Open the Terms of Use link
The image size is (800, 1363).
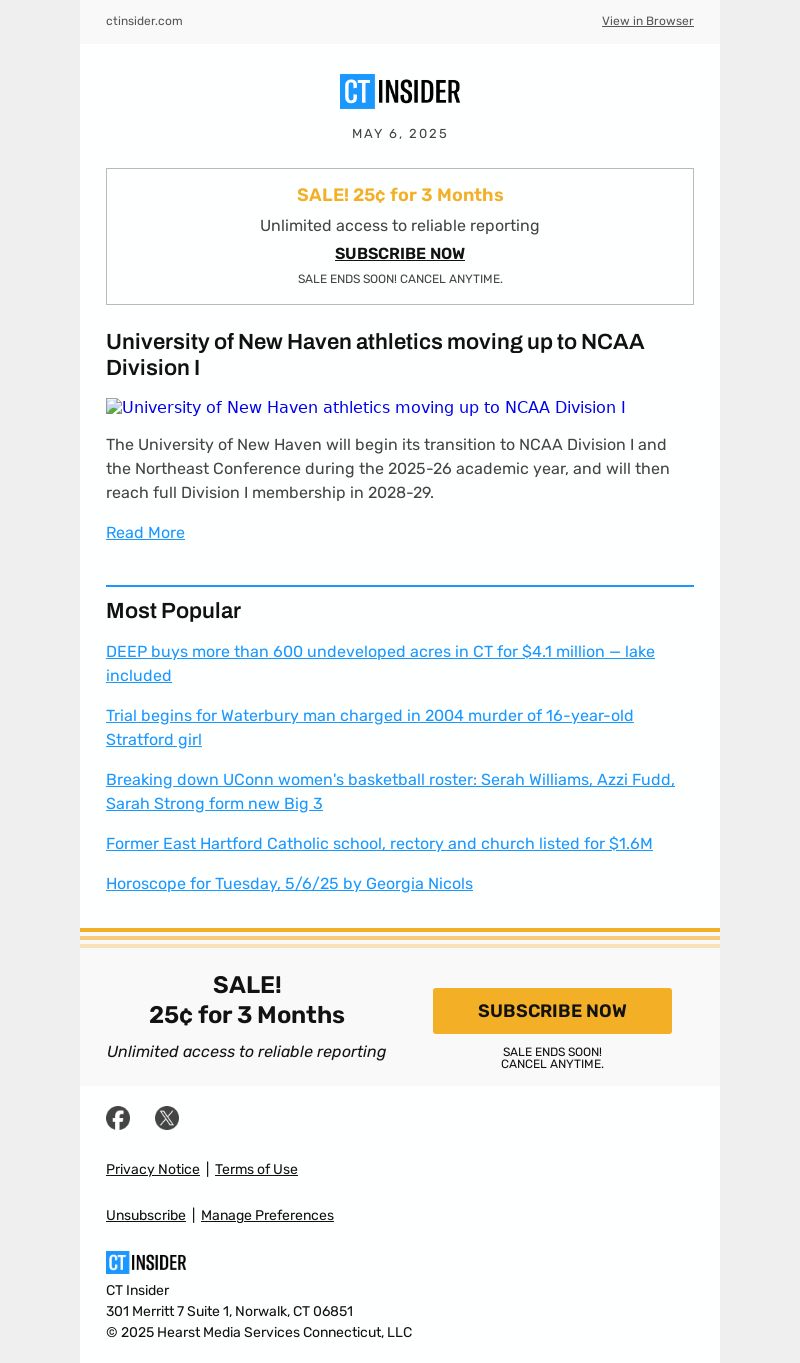(256, 1170)
